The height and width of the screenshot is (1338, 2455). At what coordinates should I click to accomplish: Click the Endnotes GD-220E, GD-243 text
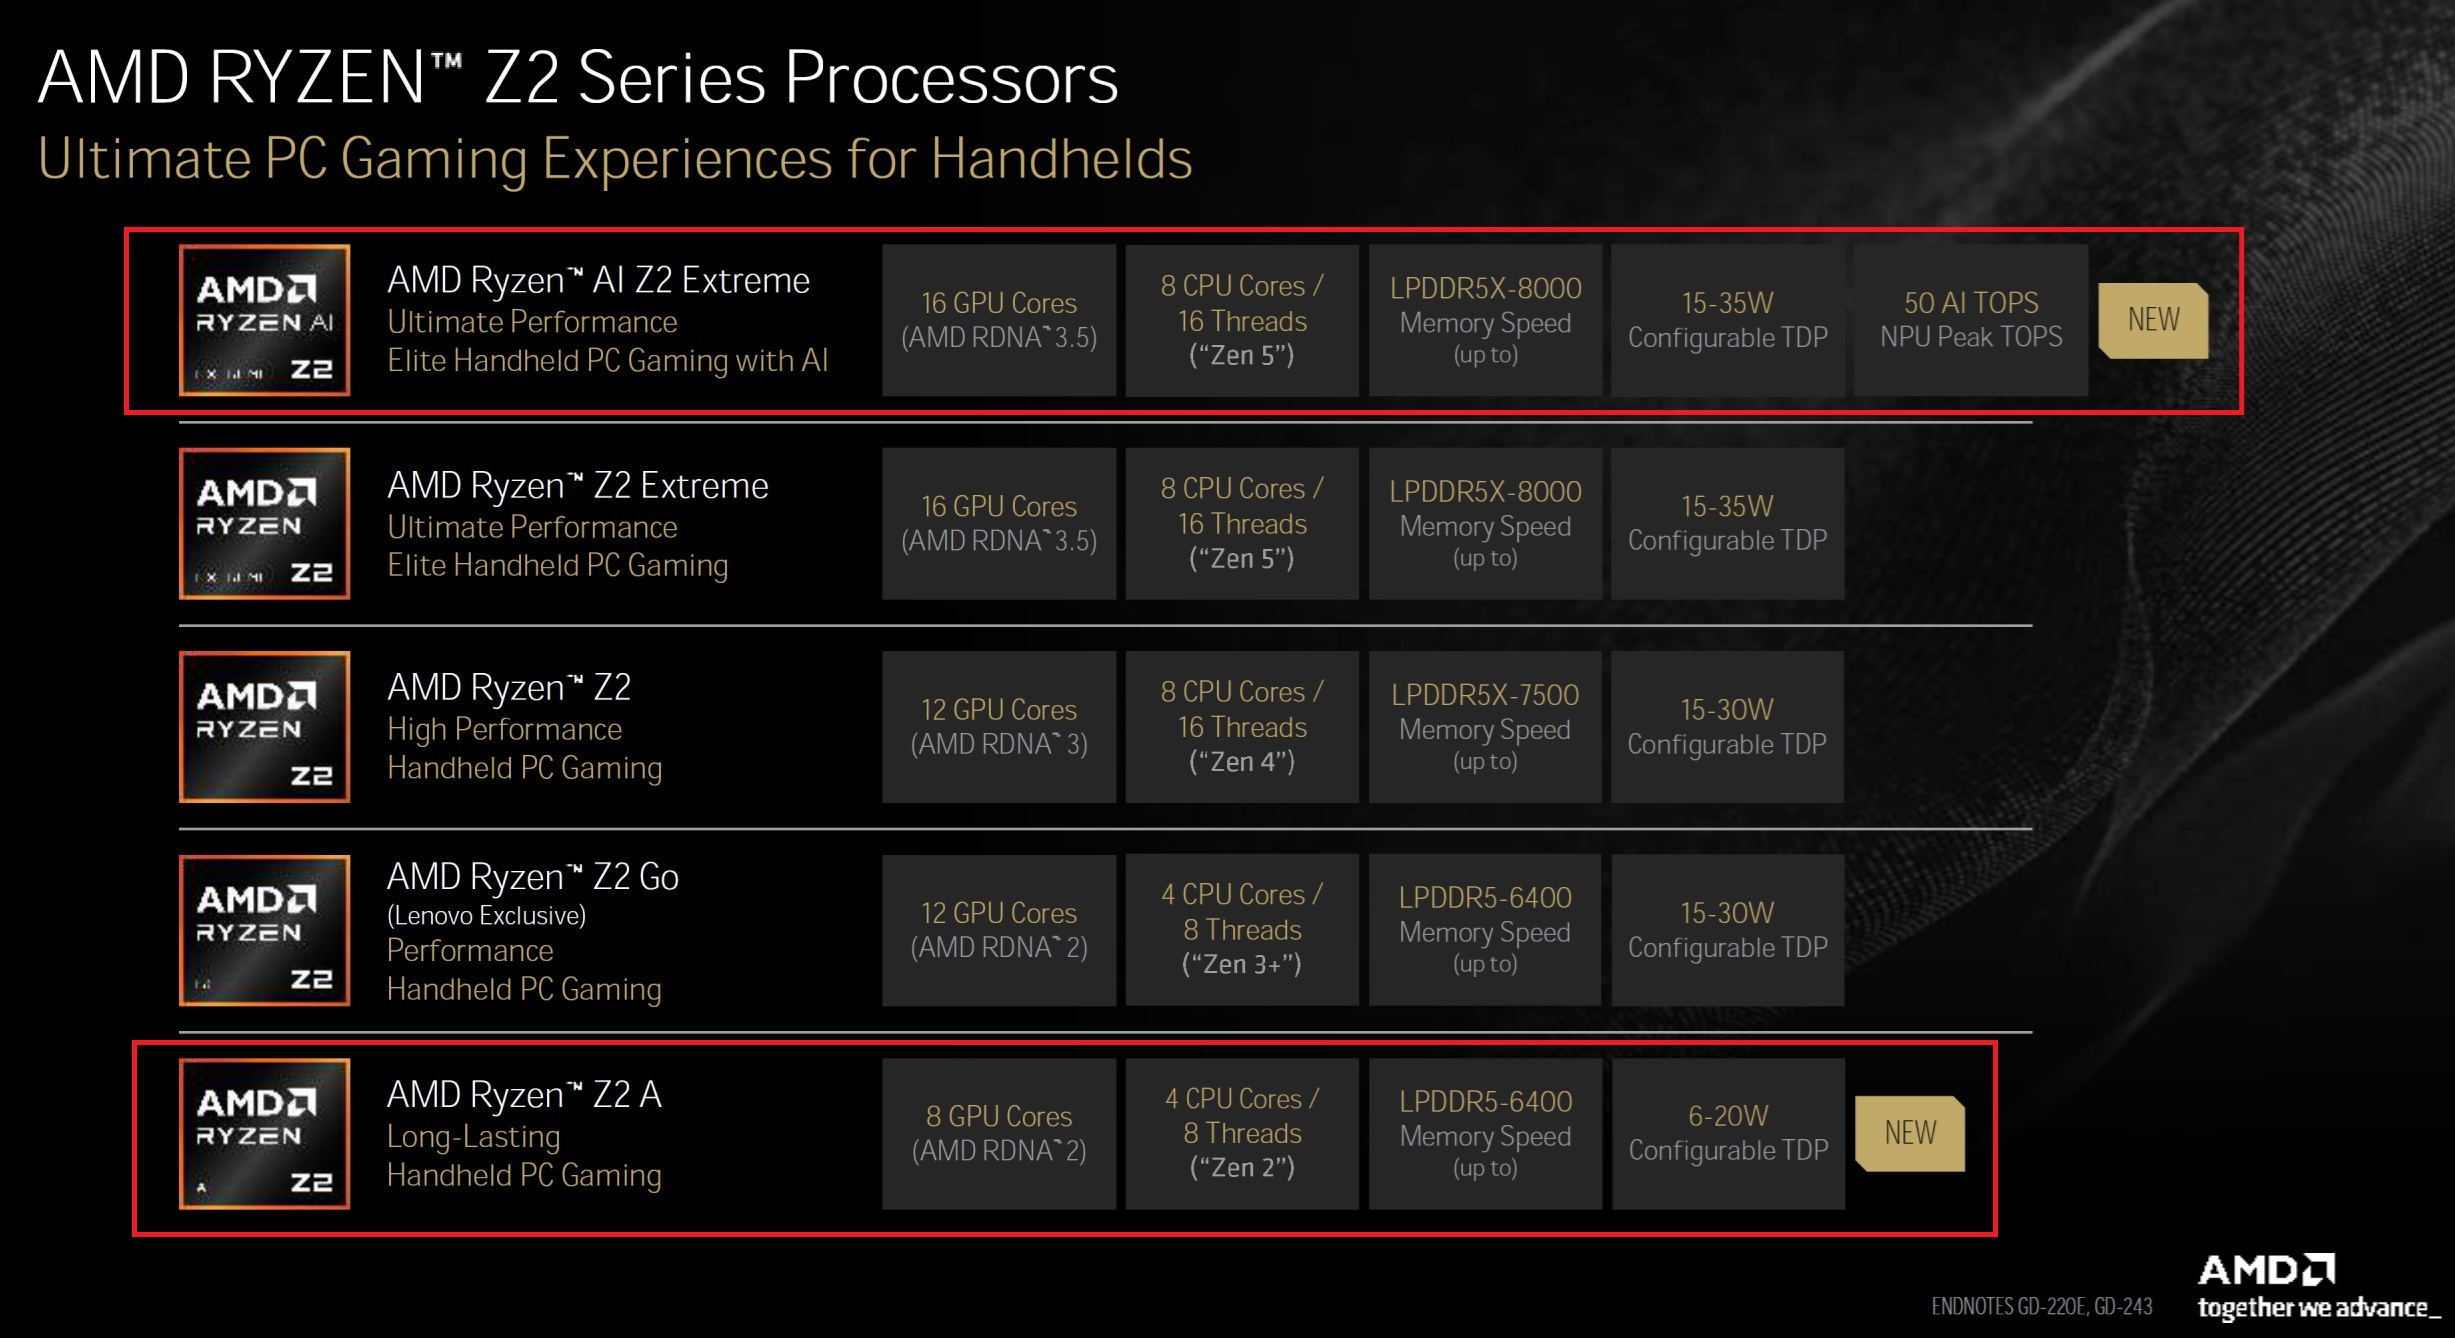pos(2042,1306)
